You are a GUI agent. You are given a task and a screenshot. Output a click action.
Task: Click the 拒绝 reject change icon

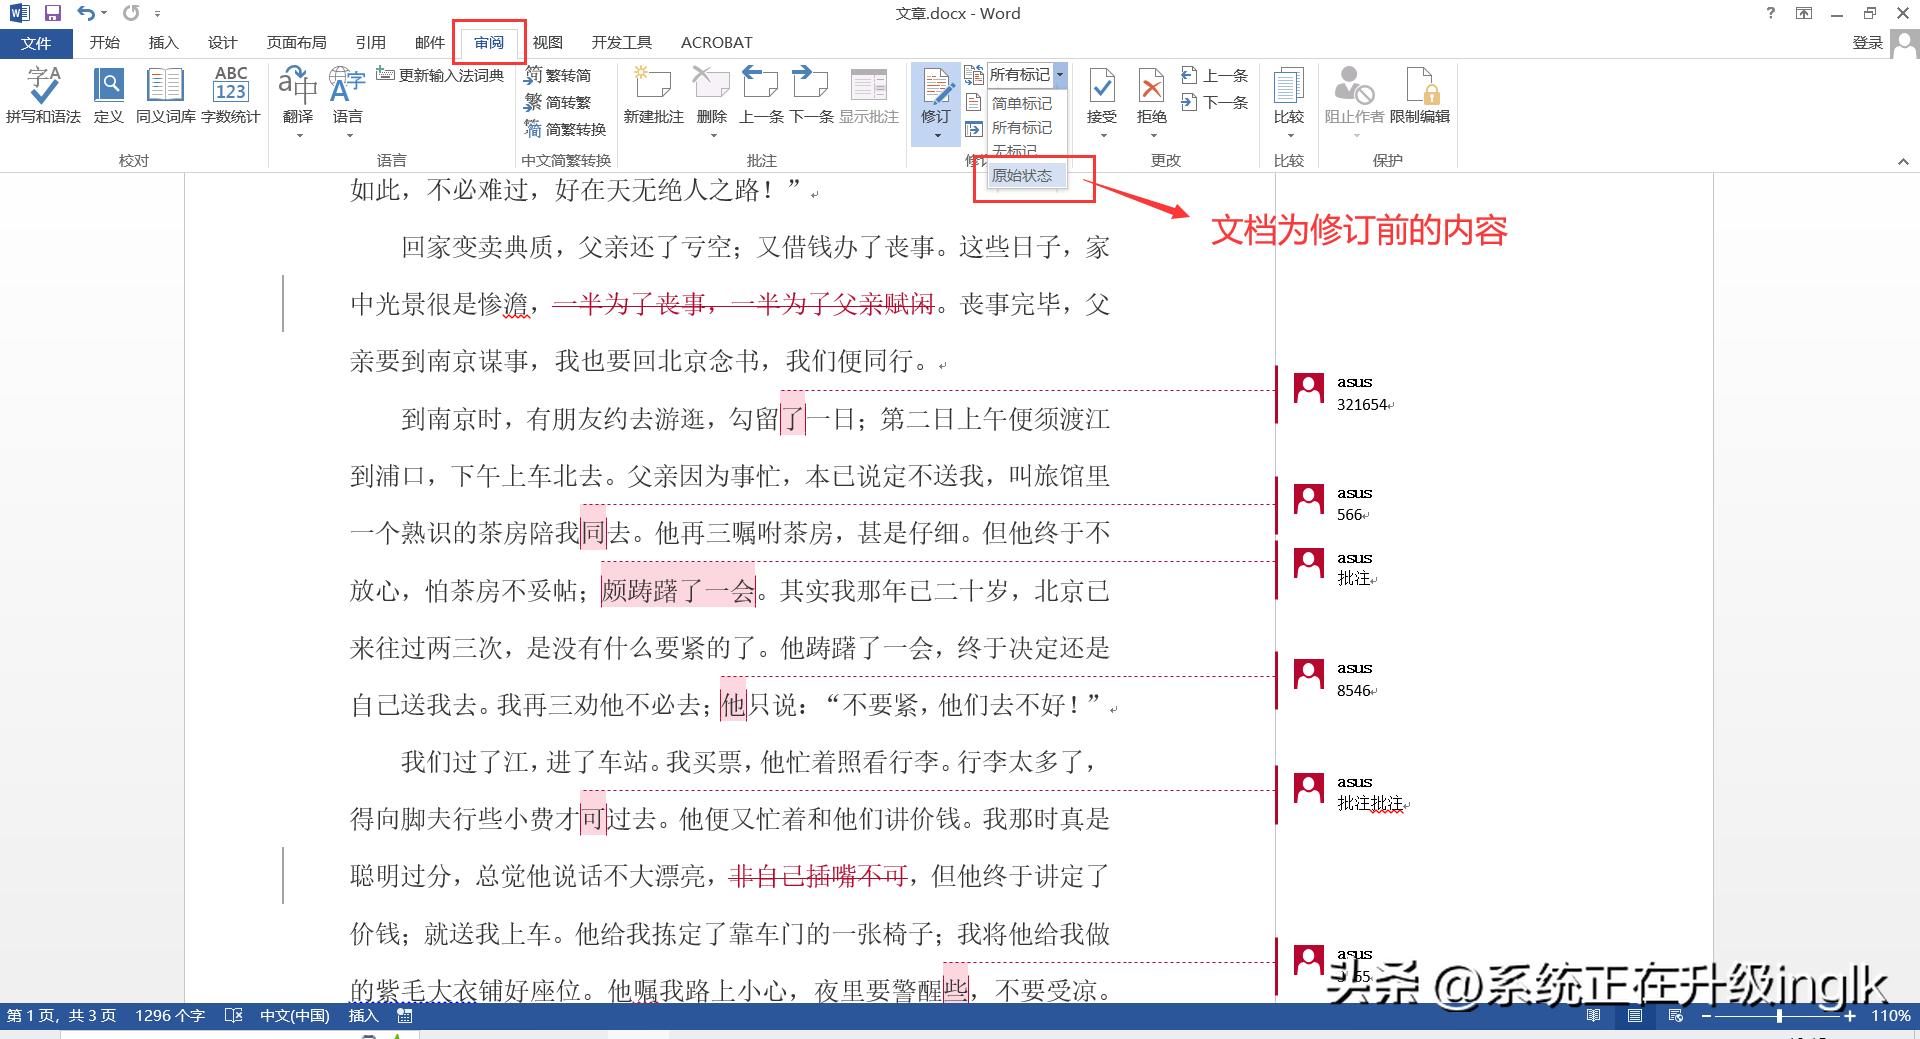pos(1152,88)
